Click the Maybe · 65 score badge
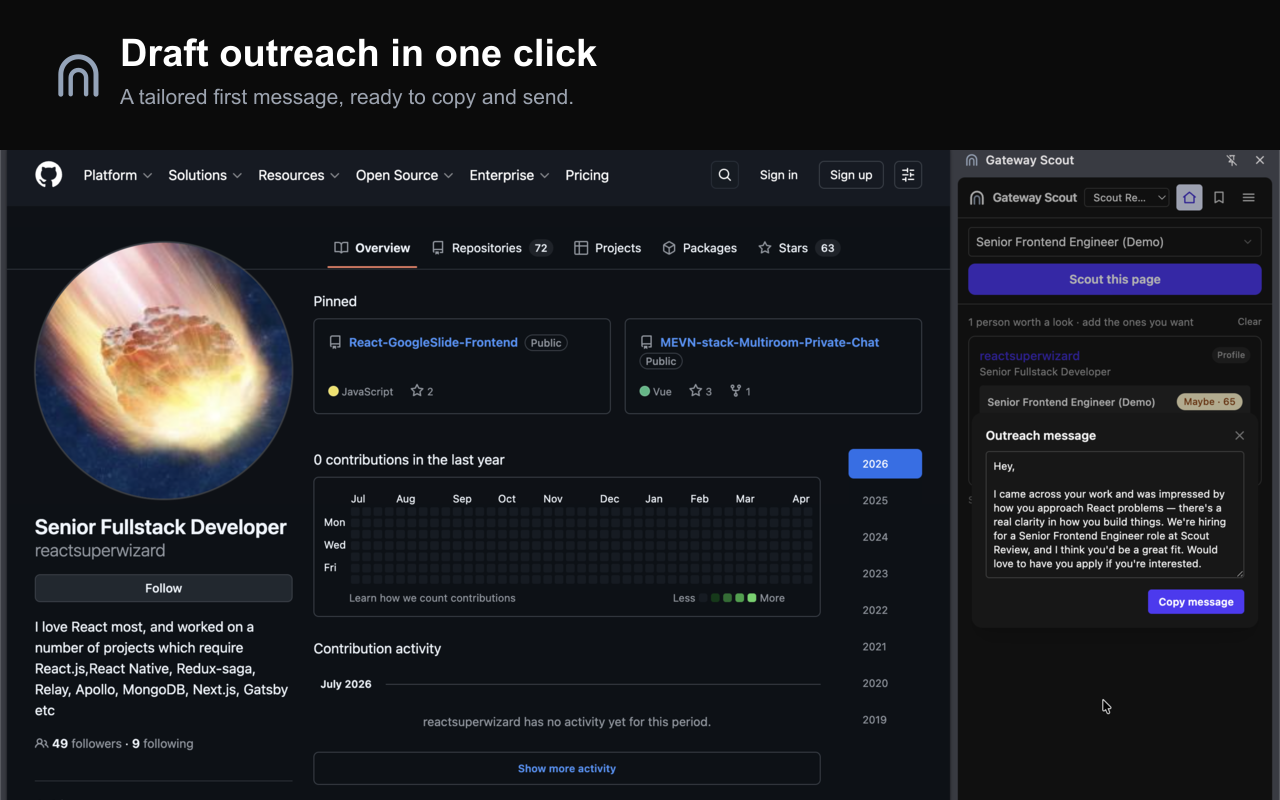This screenshot has height=800, width=1280. [1210, 402]
